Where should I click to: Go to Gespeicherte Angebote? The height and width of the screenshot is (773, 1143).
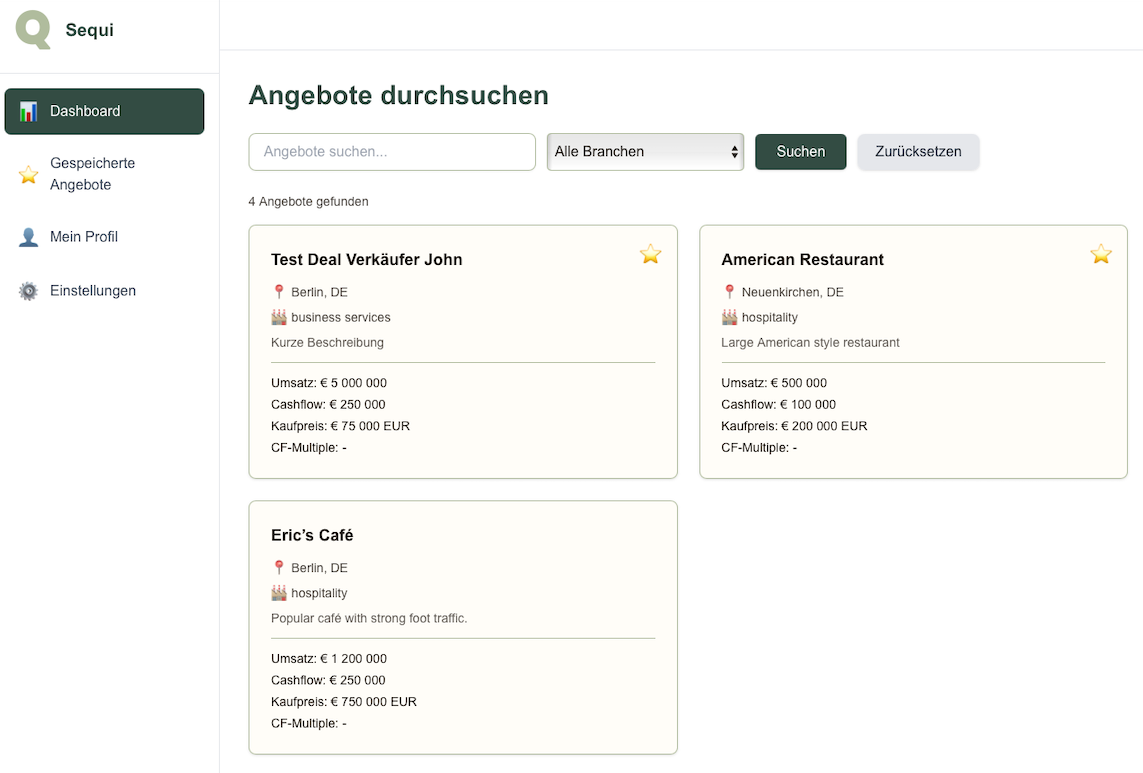click(x=92, y=174)
